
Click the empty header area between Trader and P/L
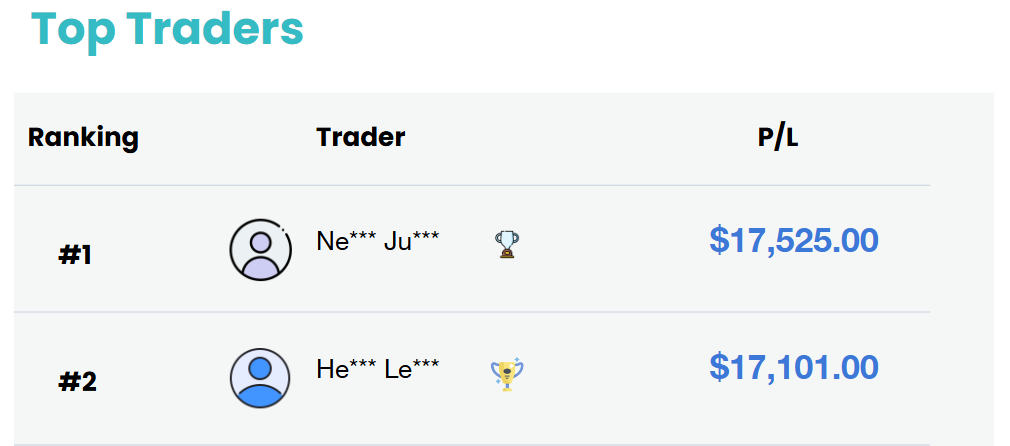580,137
